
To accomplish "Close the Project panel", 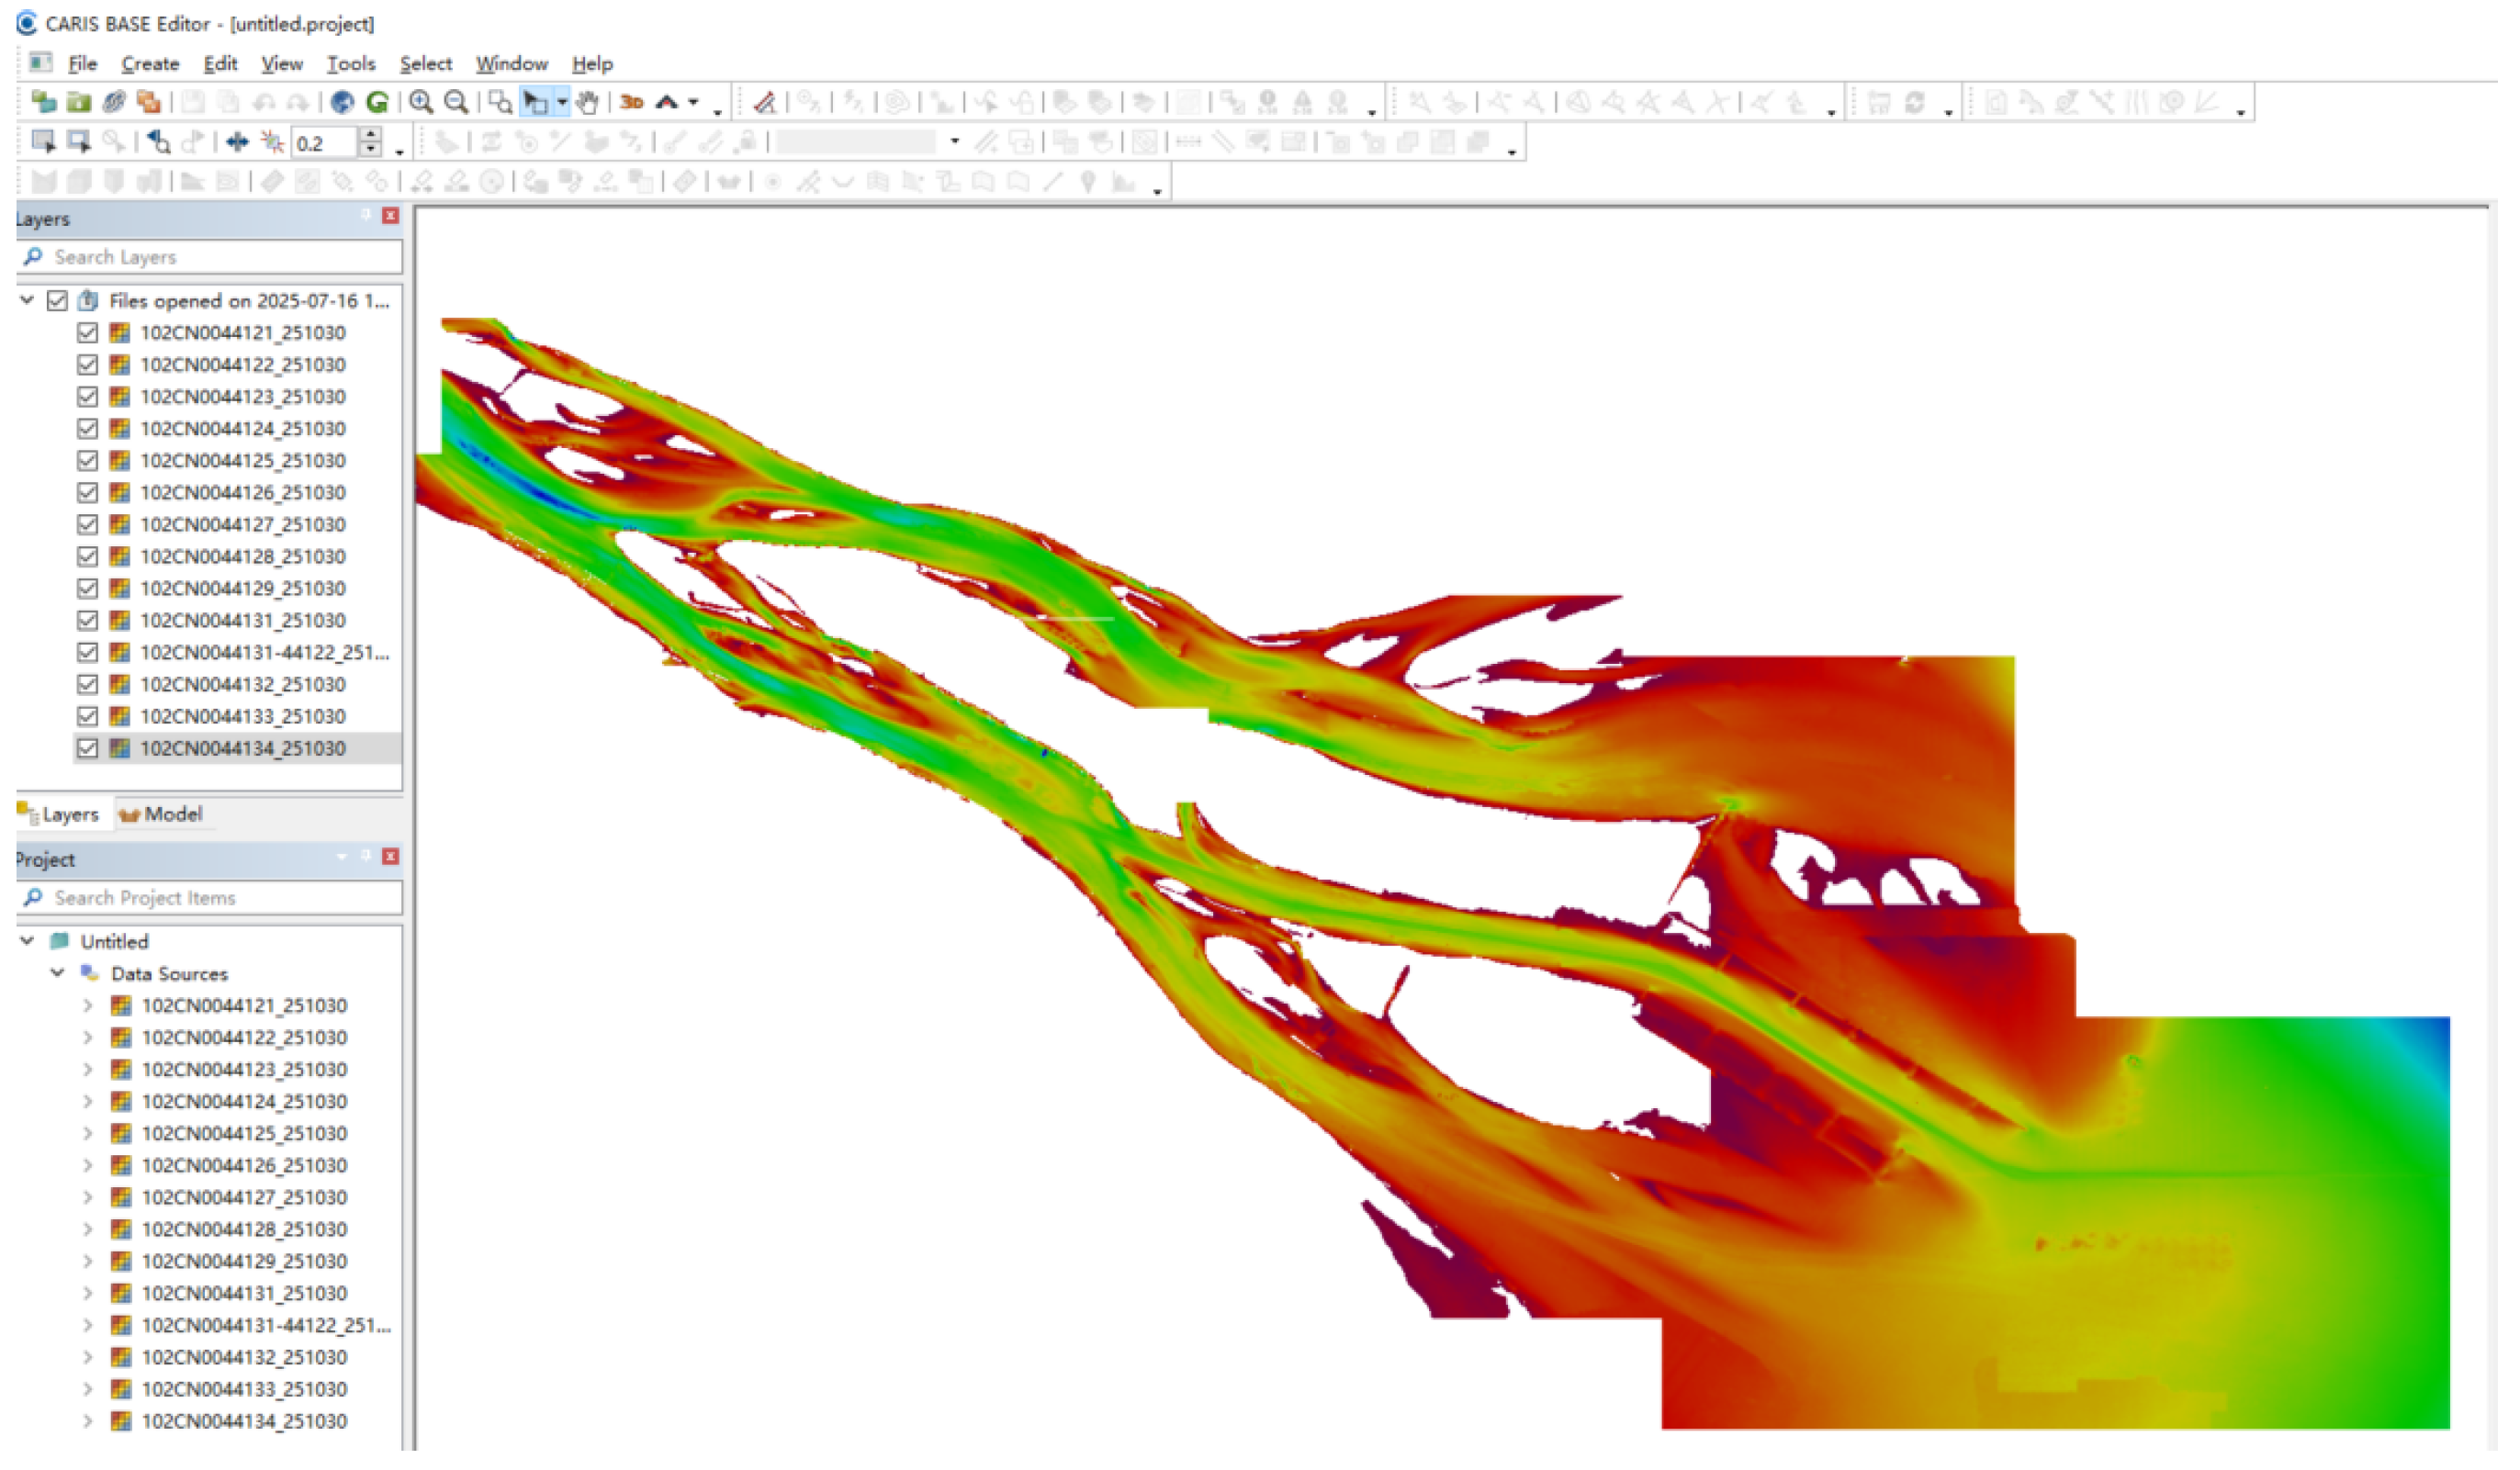I will click(391, 857).
